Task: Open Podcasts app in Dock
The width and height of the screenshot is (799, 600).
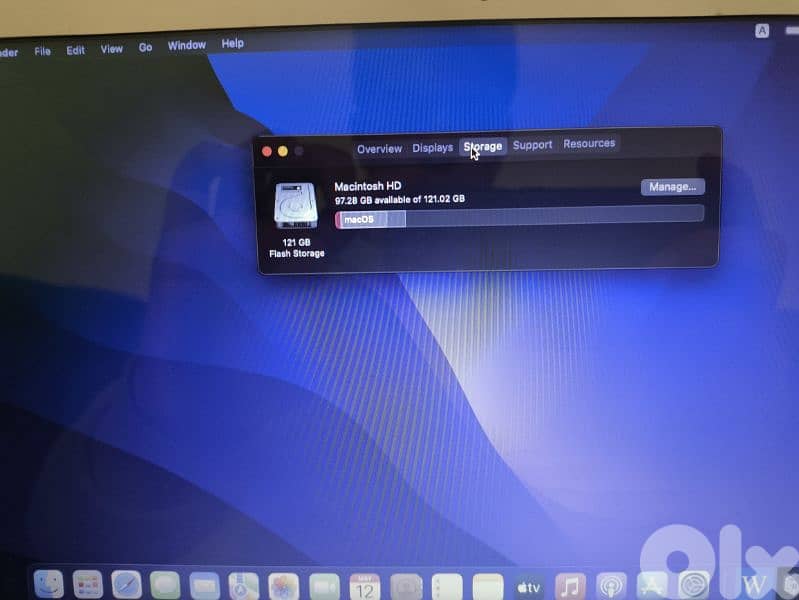Action: click(x=611, y=587)
